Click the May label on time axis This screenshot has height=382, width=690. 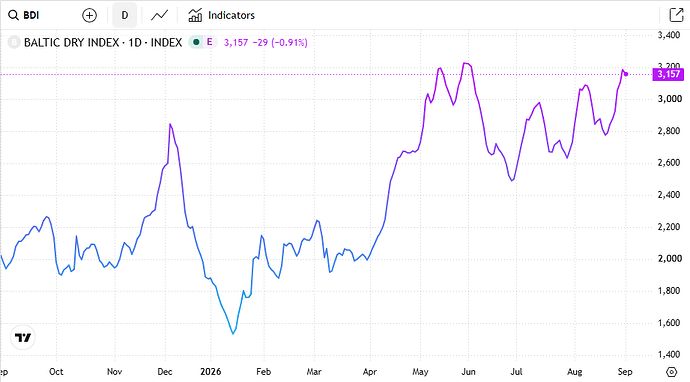click(x=420, y=372)
